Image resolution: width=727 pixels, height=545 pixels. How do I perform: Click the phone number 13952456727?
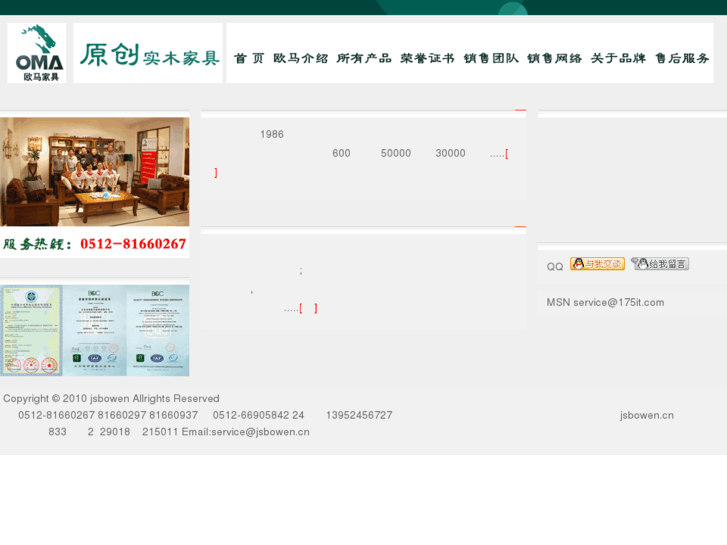(x=359, y=415)
